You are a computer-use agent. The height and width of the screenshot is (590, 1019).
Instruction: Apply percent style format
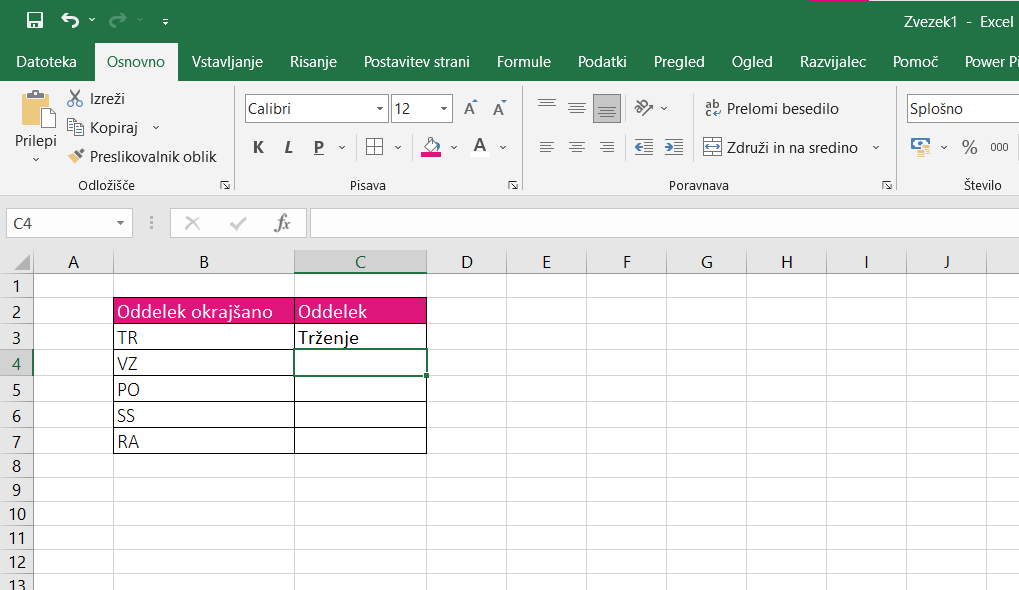click(970, 148)
